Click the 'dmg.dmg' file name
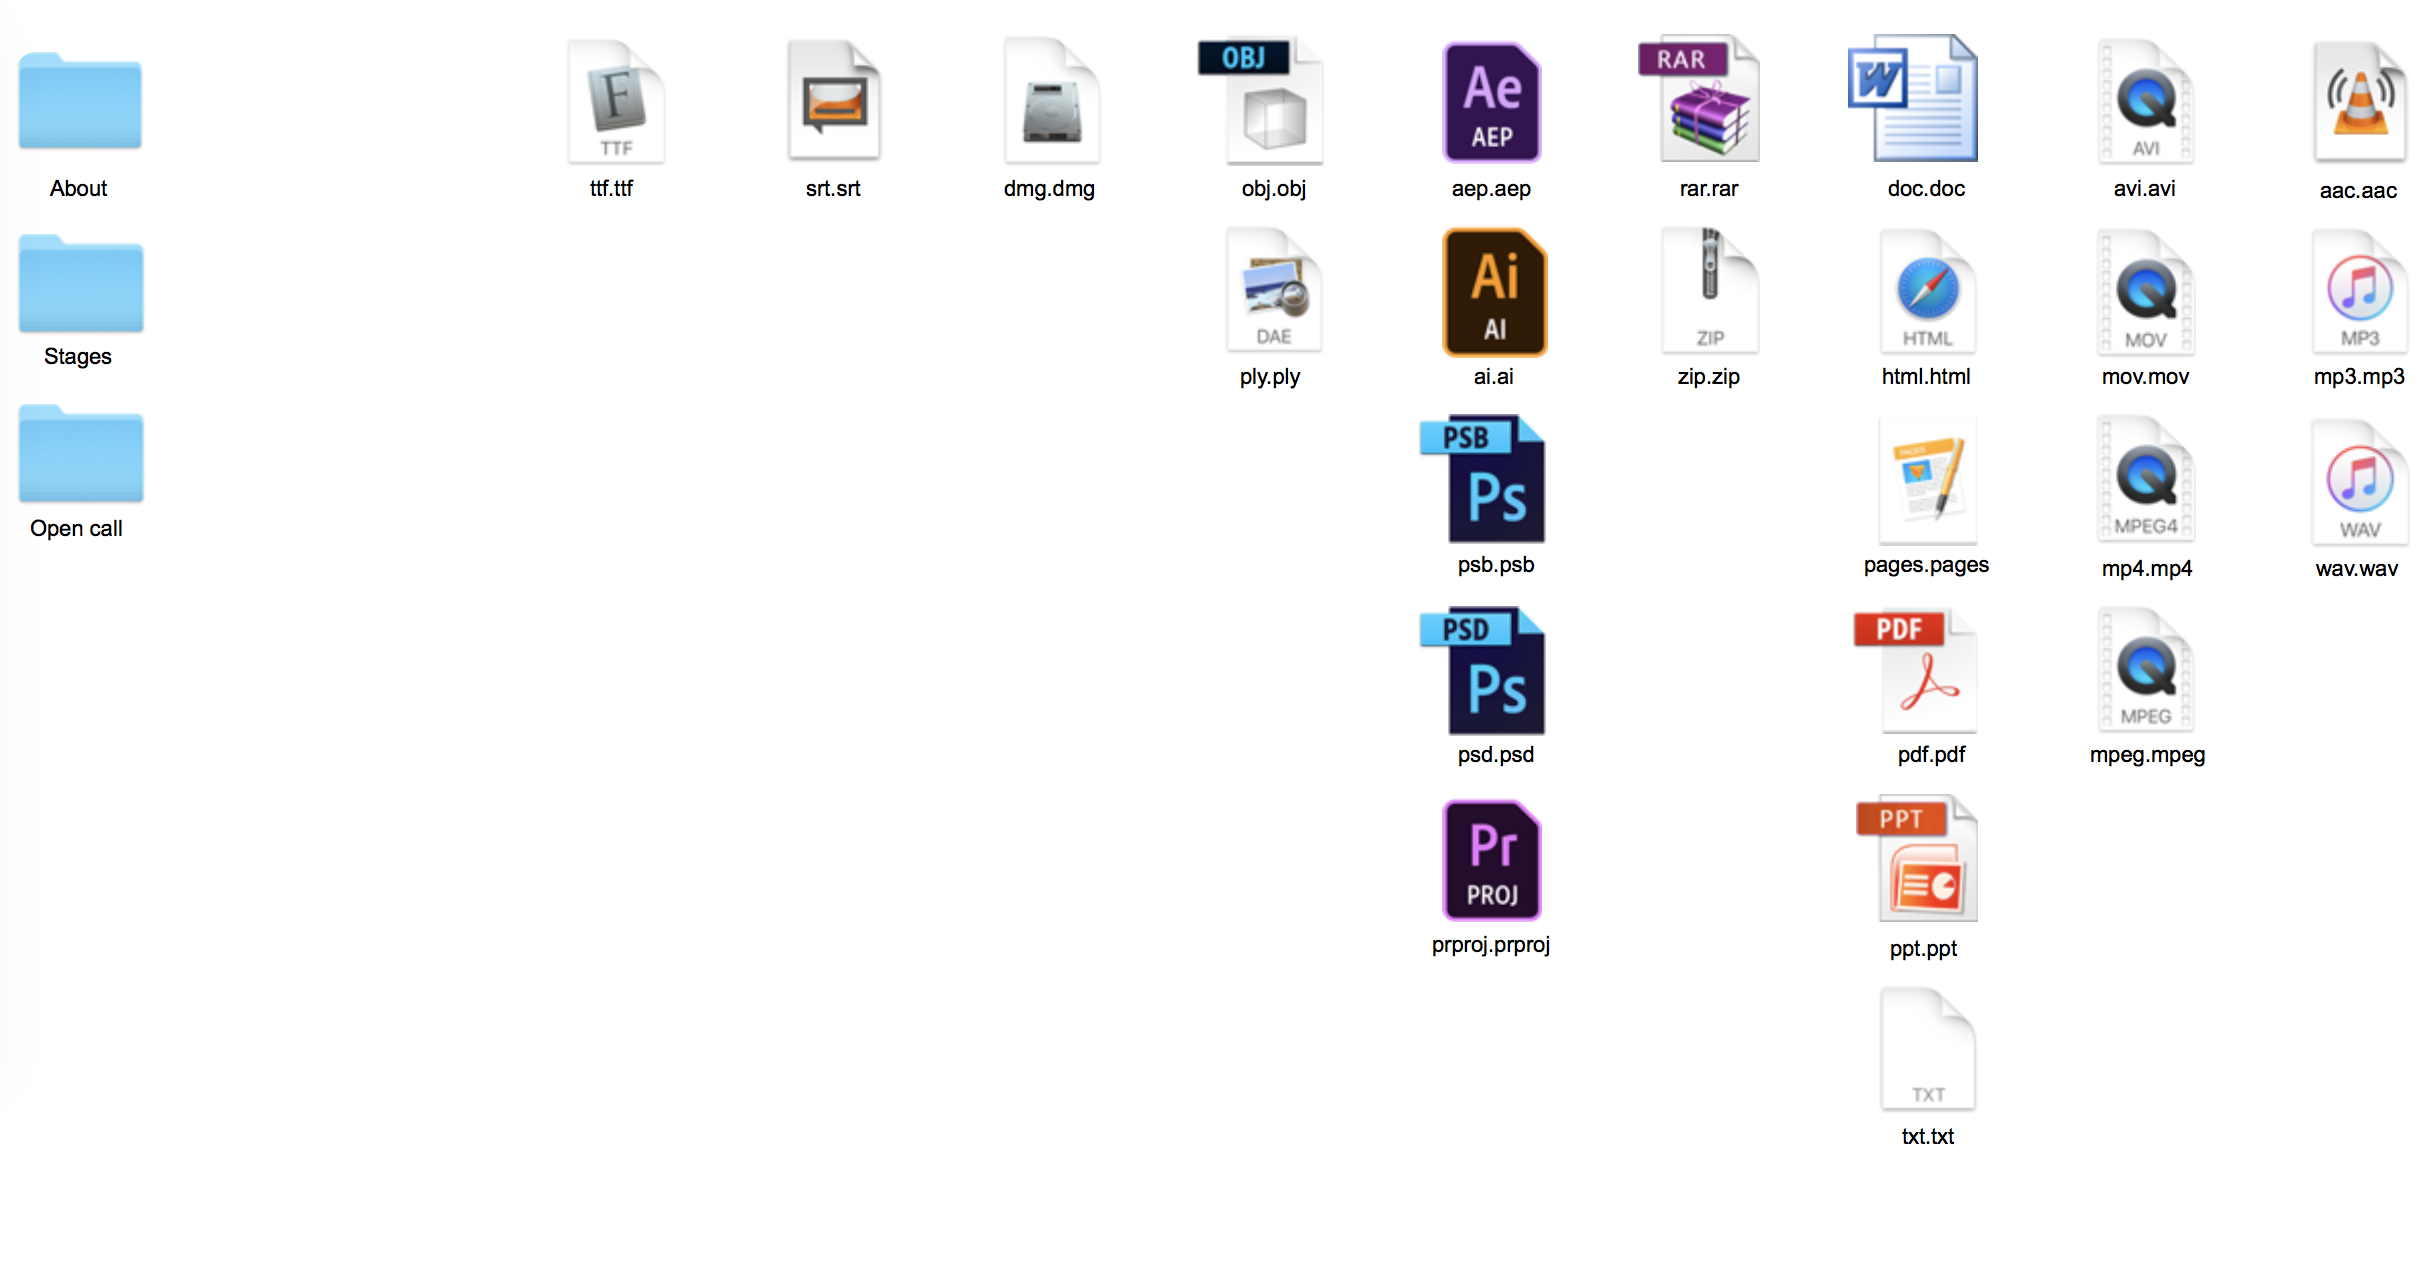 1049,188
